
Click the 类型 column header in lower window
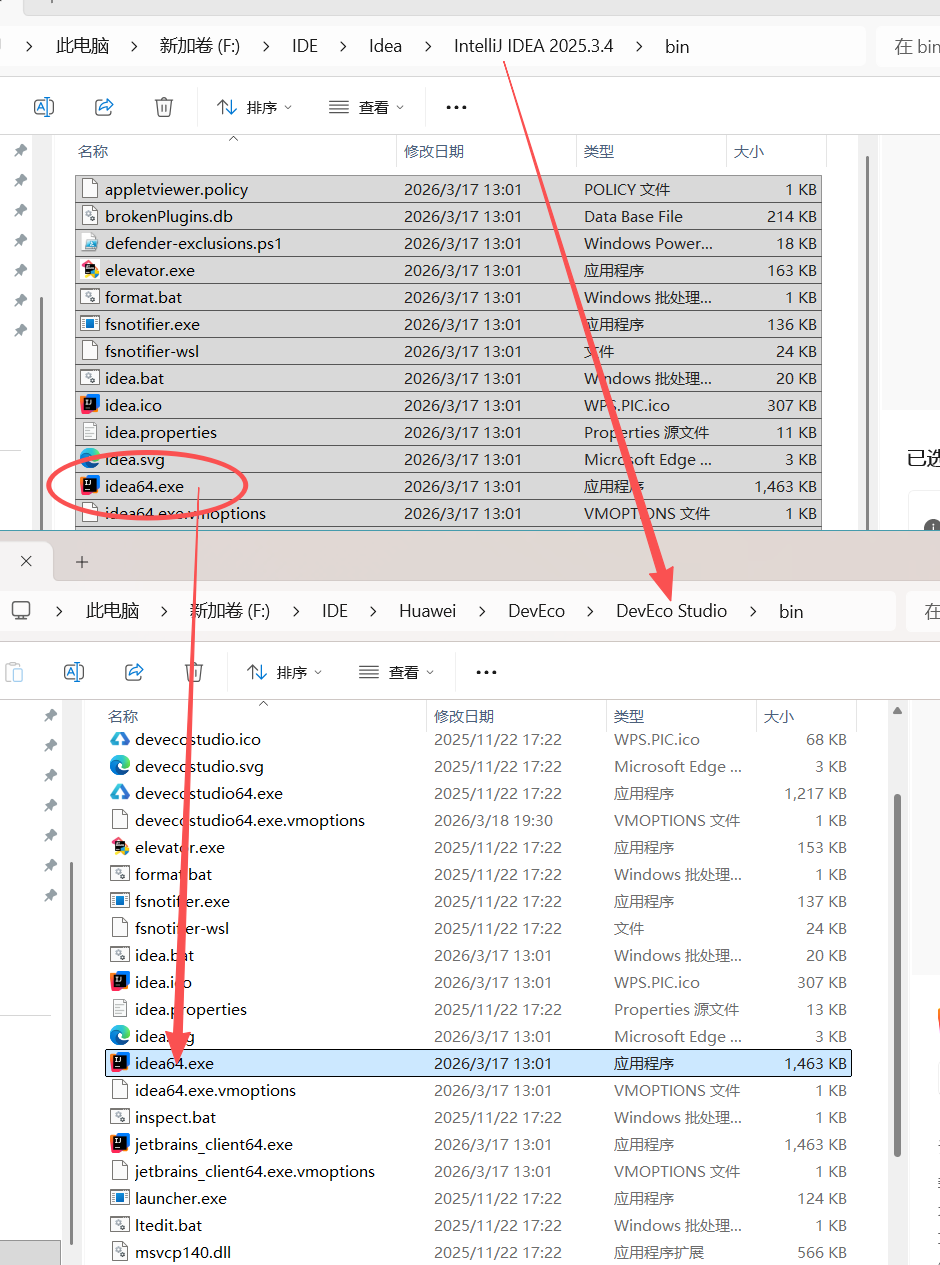click(629, 717)
